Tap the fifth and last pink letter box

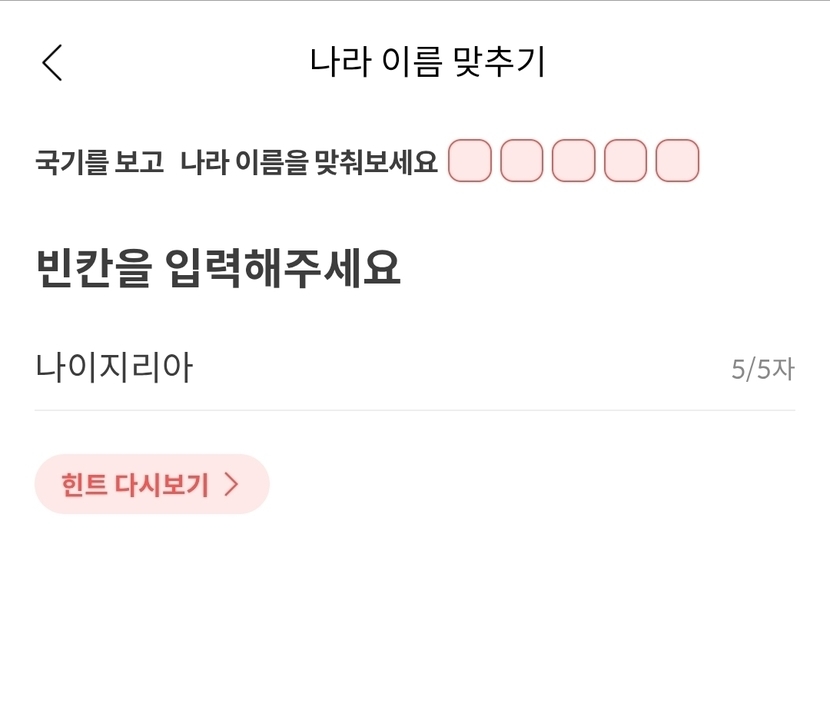[677, 160]
